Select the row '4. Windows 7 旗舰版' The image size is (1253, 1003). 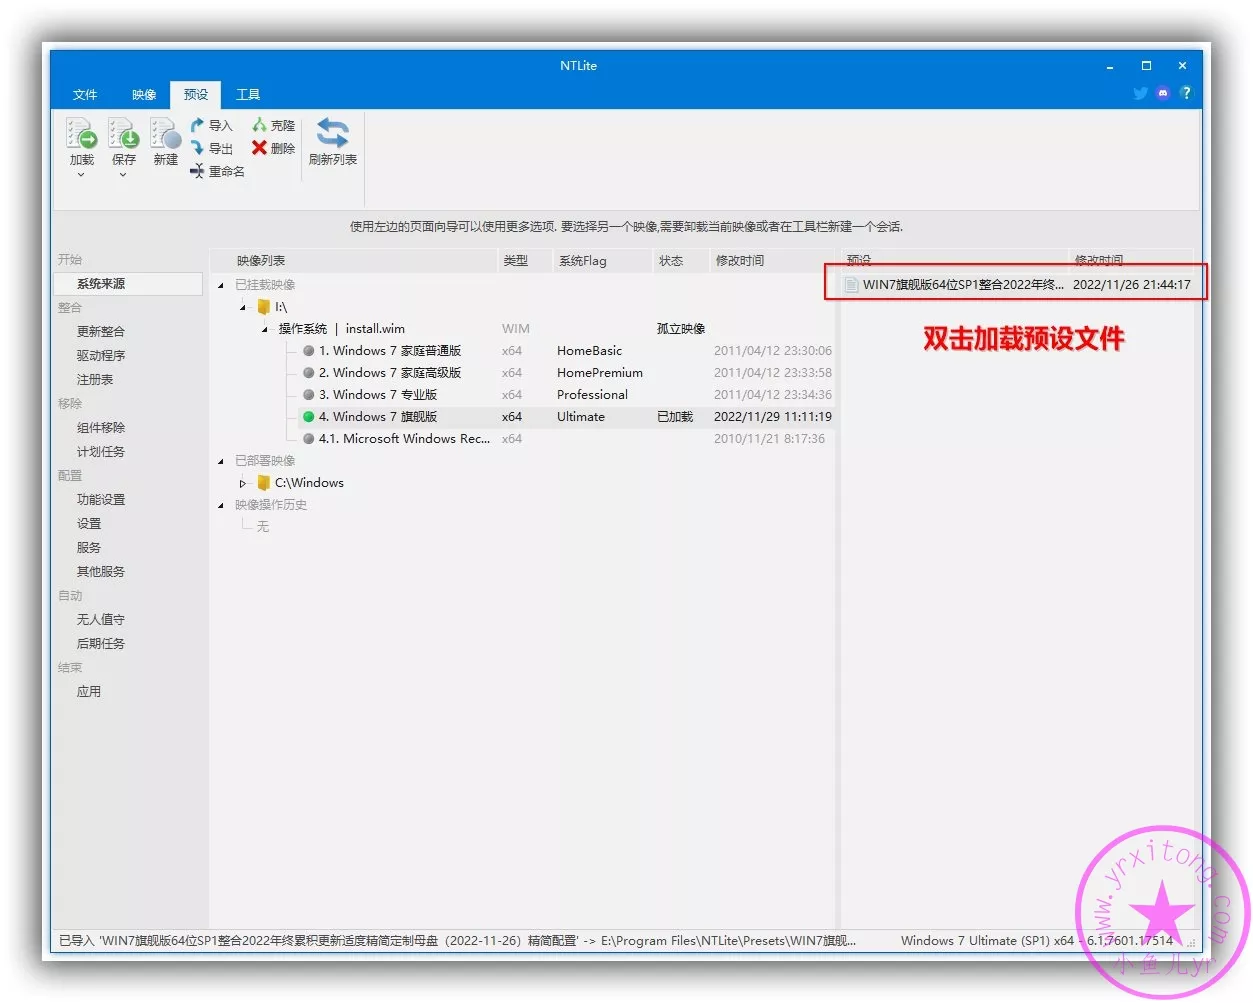coord(566,417)
